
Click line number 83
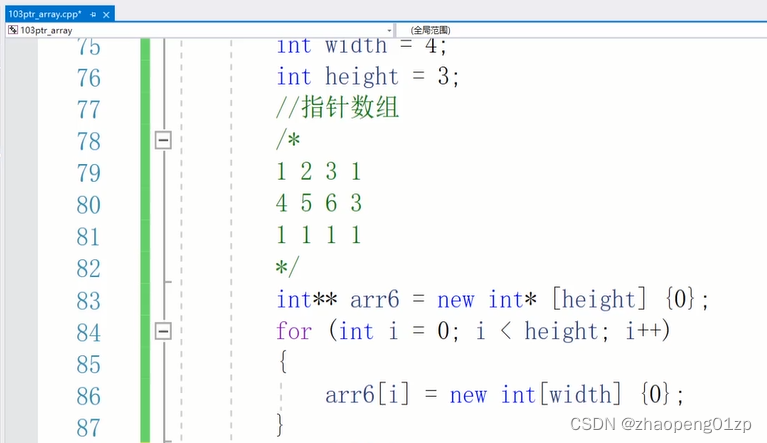(x=89, y=301)
